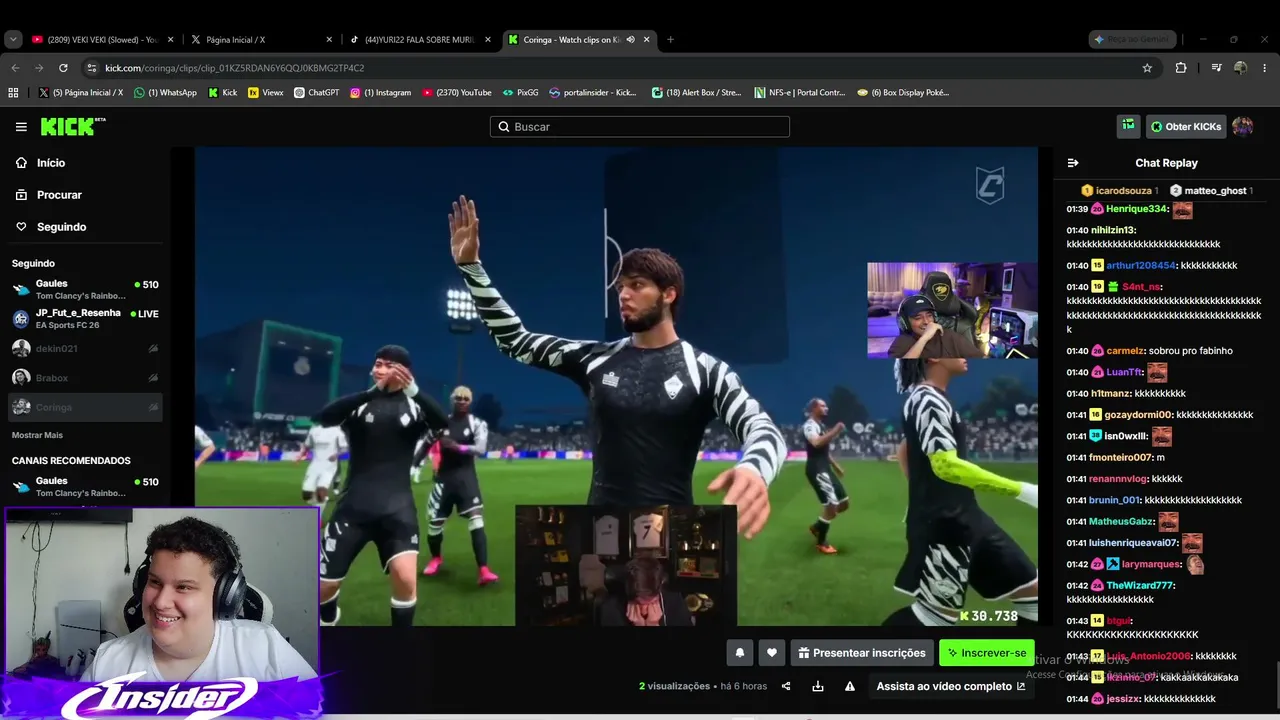Image resolution: width=1280 pixels, height=720 pixels.
Task: Open the portalinsider bookmark
Action: coord(593,93)
